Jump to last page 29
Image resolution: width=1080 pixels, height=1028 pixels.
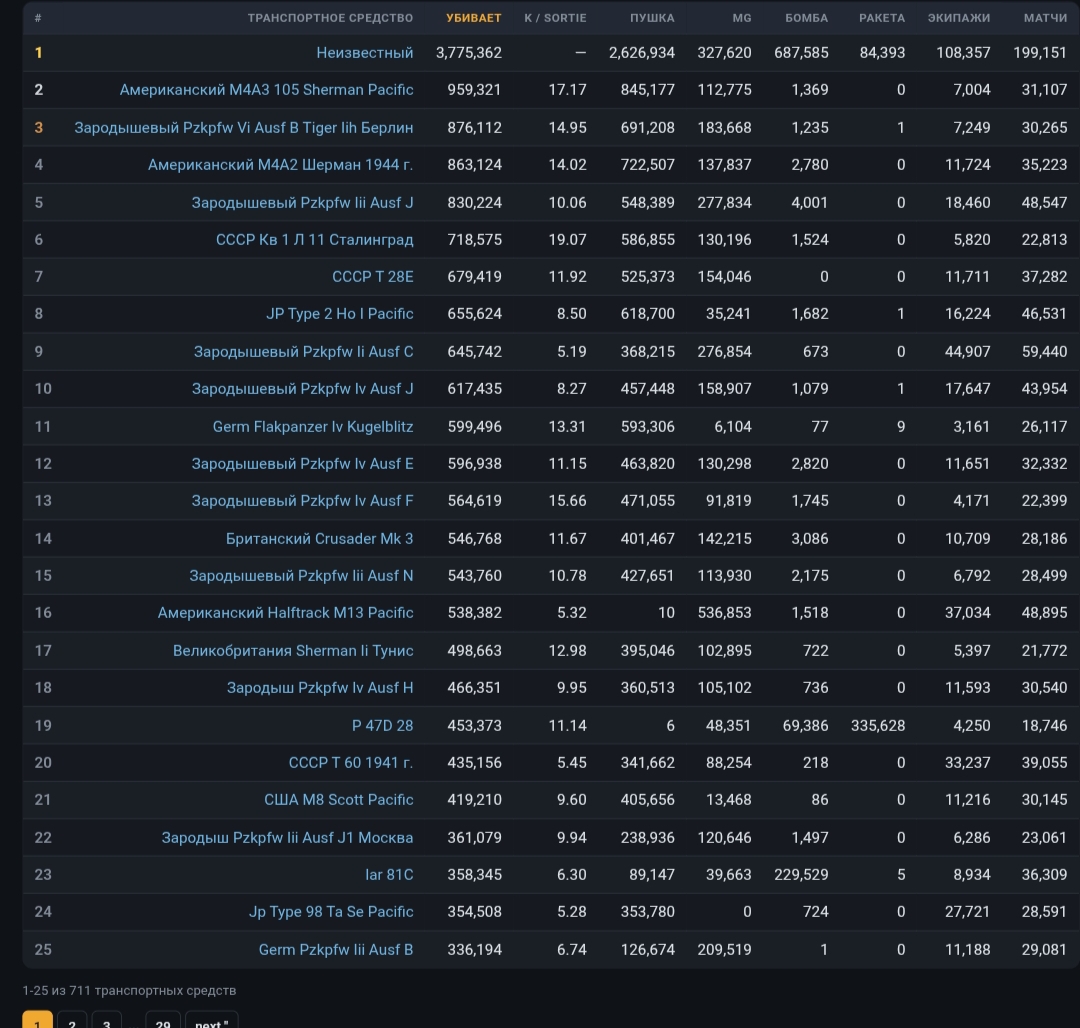click(x=163, y=1021)
